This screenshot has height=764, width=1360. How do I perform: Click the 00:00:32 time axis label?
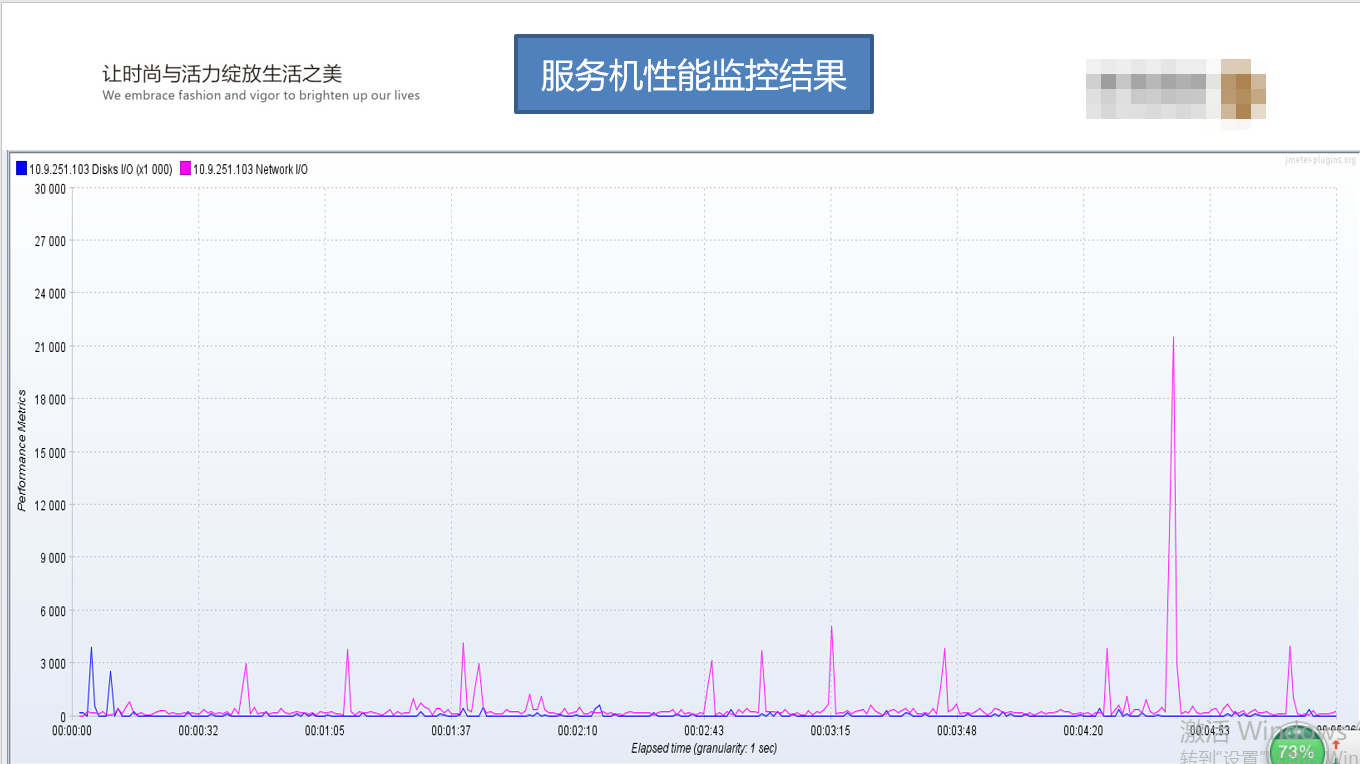pos(198,731)
